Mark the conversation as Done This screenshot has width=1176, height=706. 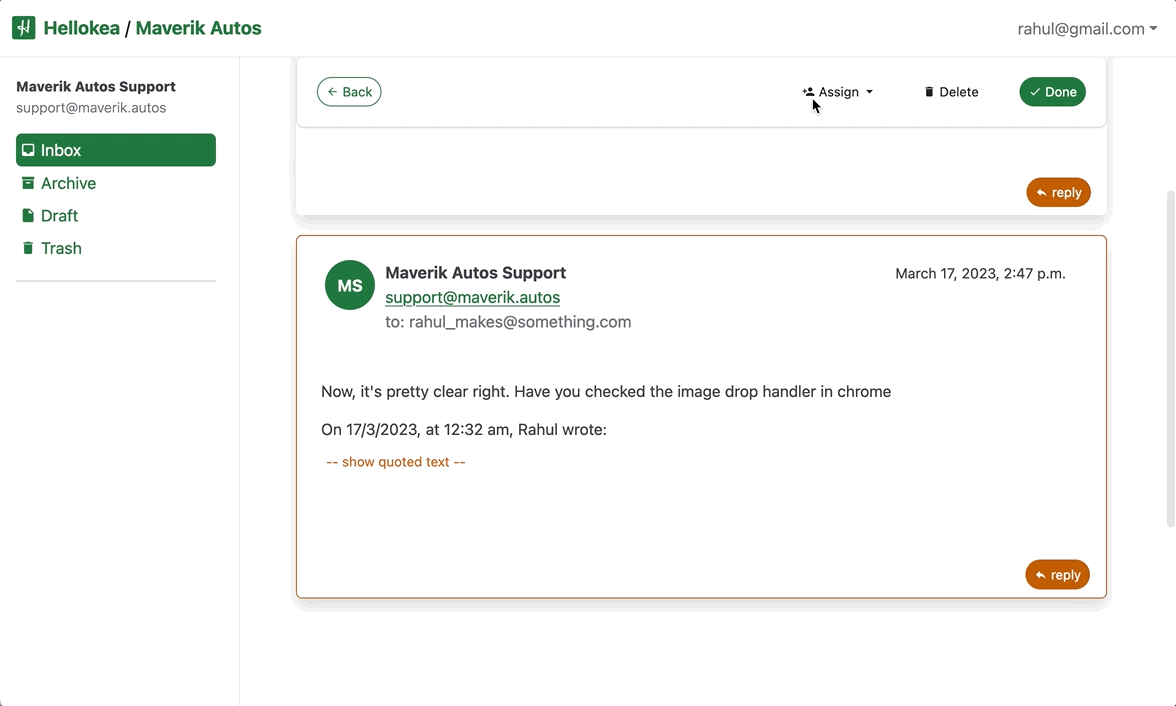pyautogui.click(x=1052, y=91)
